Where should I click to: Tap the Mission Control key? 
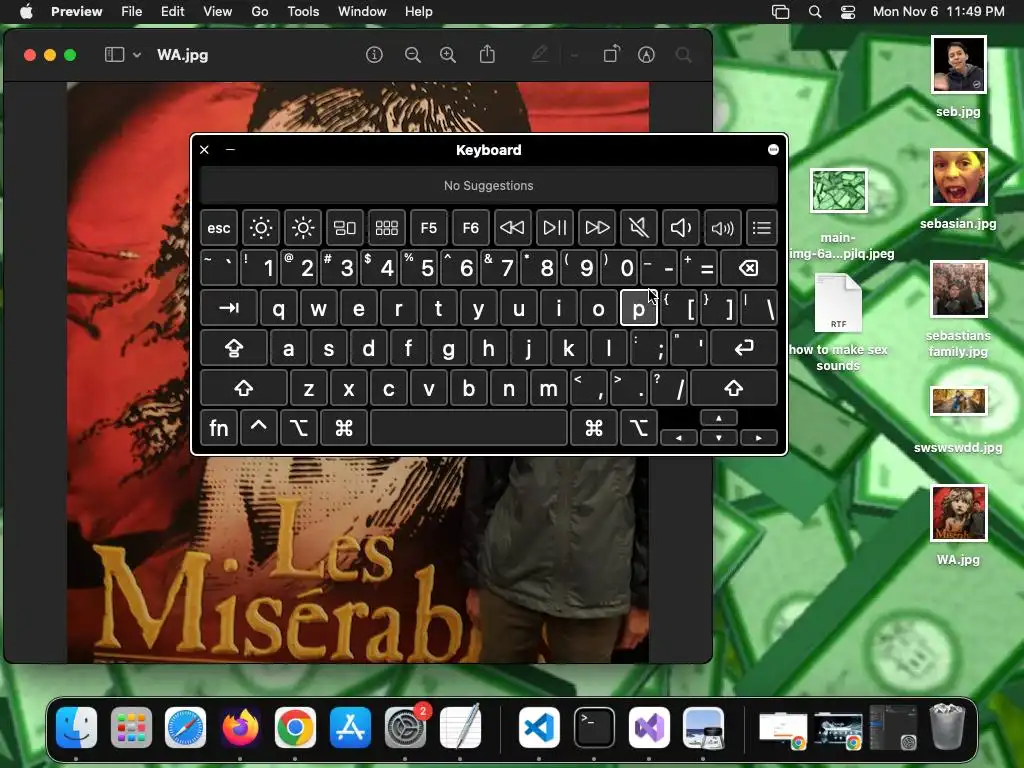point(345,227)
